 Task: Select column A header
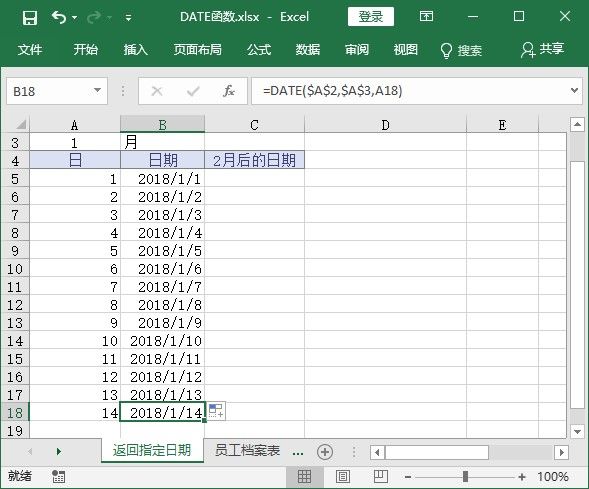click(x=75, y=125)
